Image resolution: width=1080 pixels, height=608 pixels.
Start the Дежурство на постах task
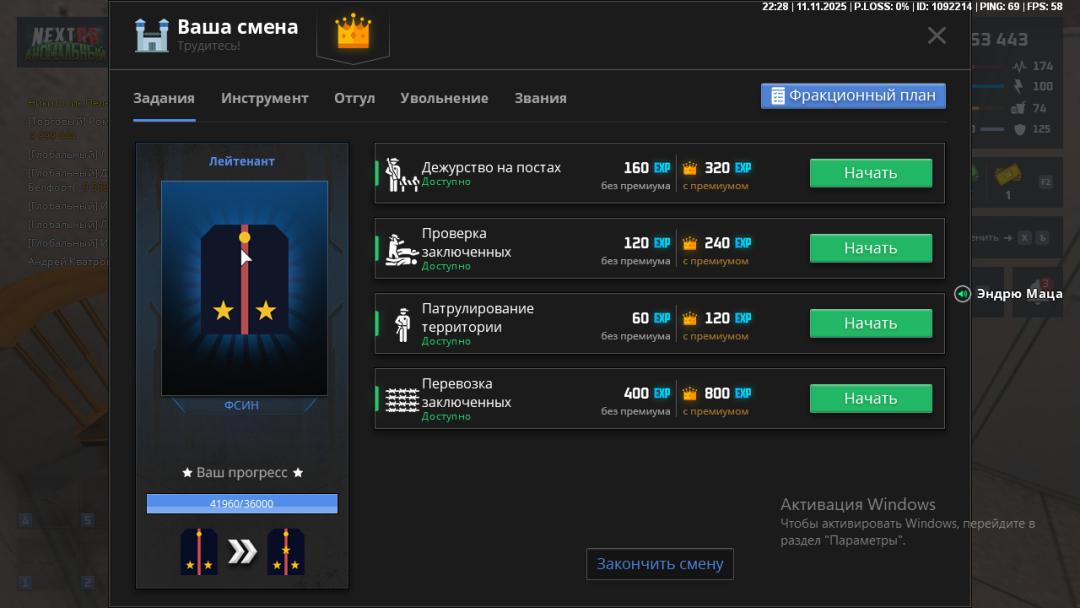[x=870, y=173]
